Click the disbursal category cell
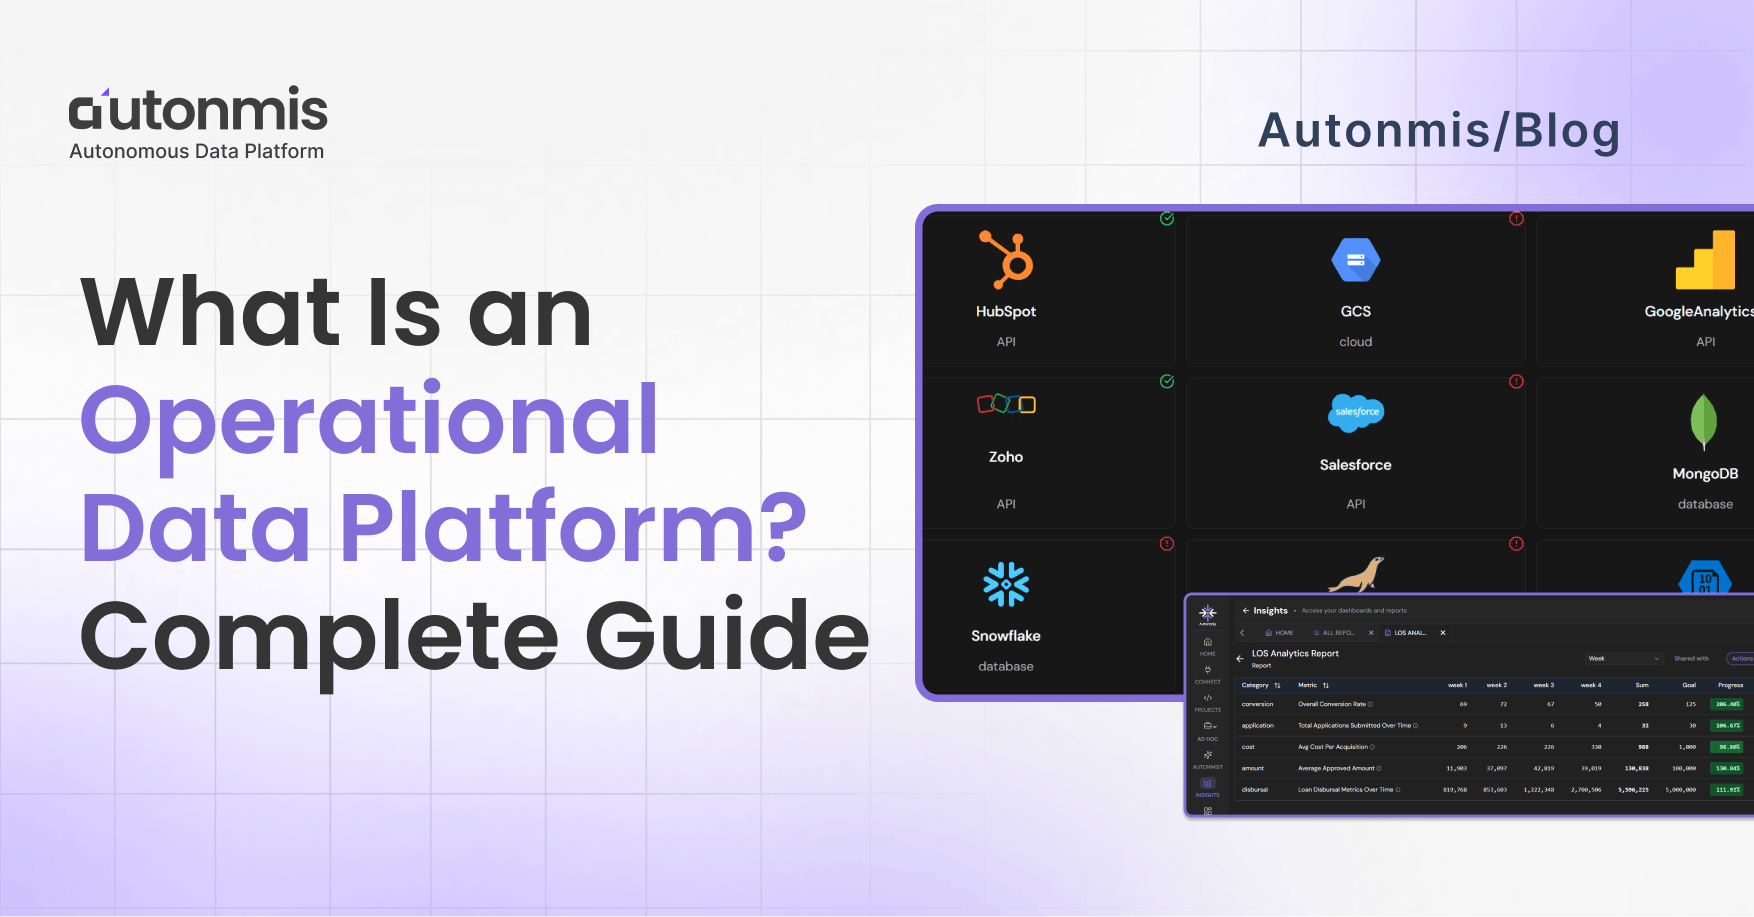Screen dimensions: 1754x917 (x=1255, y=790)
